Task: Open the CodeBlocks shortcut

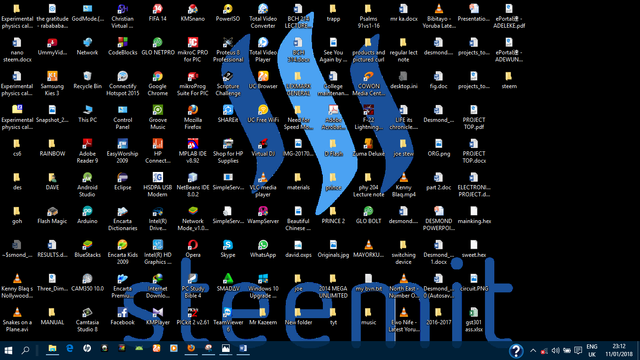Action: click(x=122, y=46)
